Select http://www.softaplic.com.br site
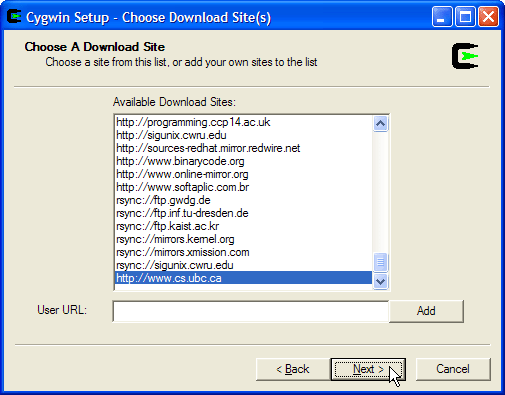This screenshot has width=505, height=395. click(243, 187)
